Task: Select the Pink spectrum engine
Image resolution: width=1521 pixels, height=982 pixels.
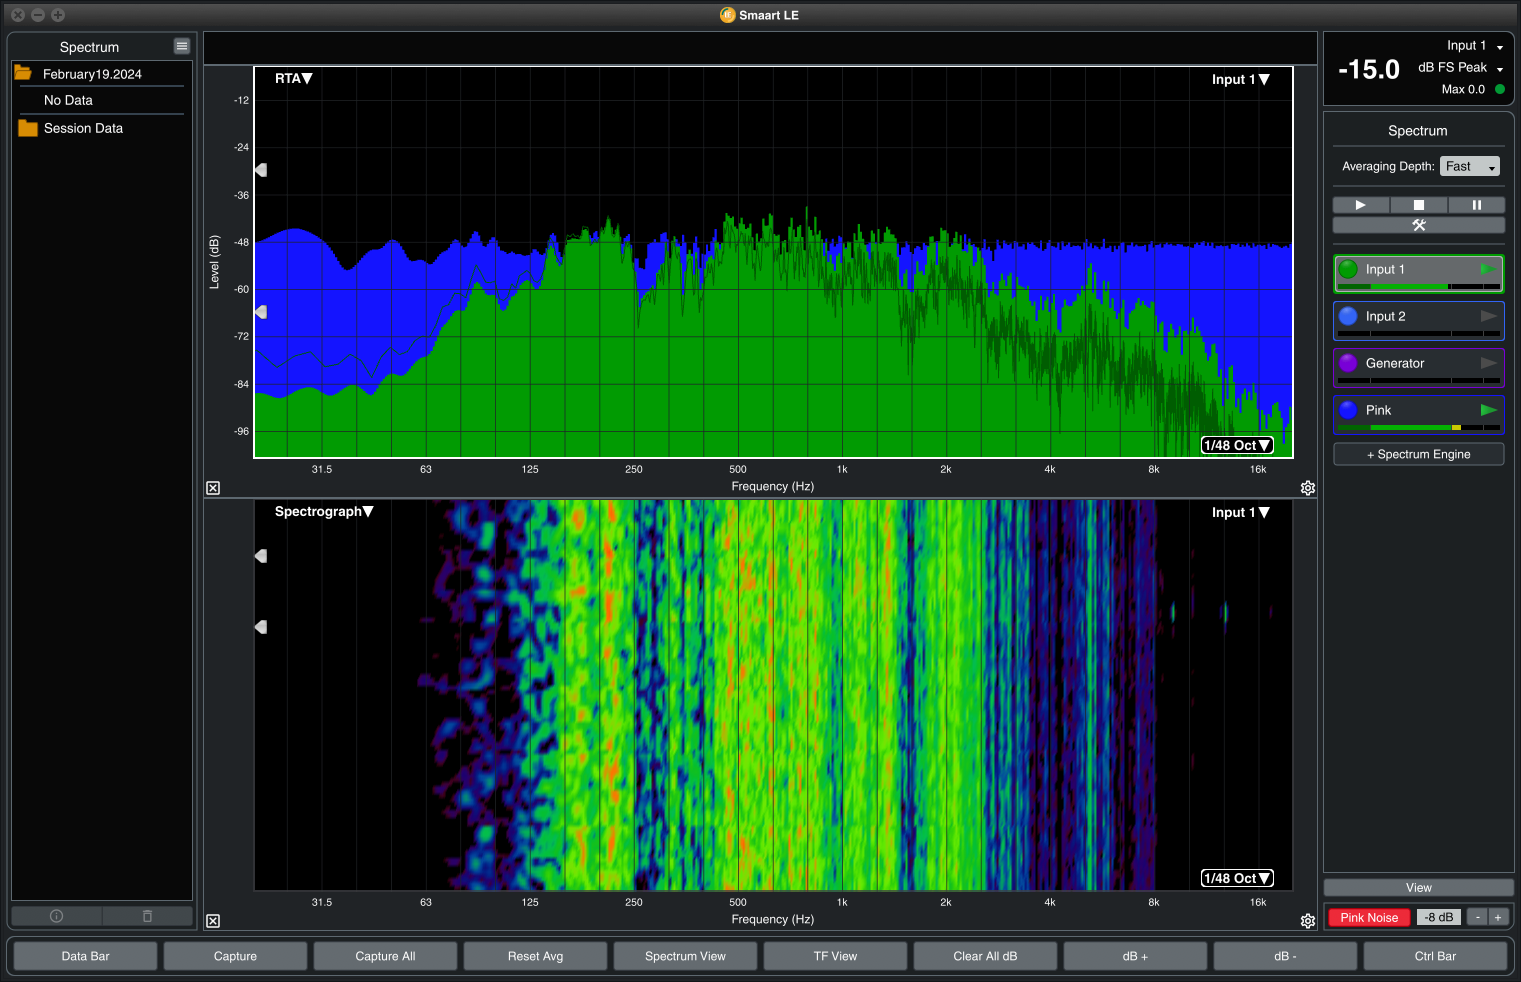Action: [1418, 414]
